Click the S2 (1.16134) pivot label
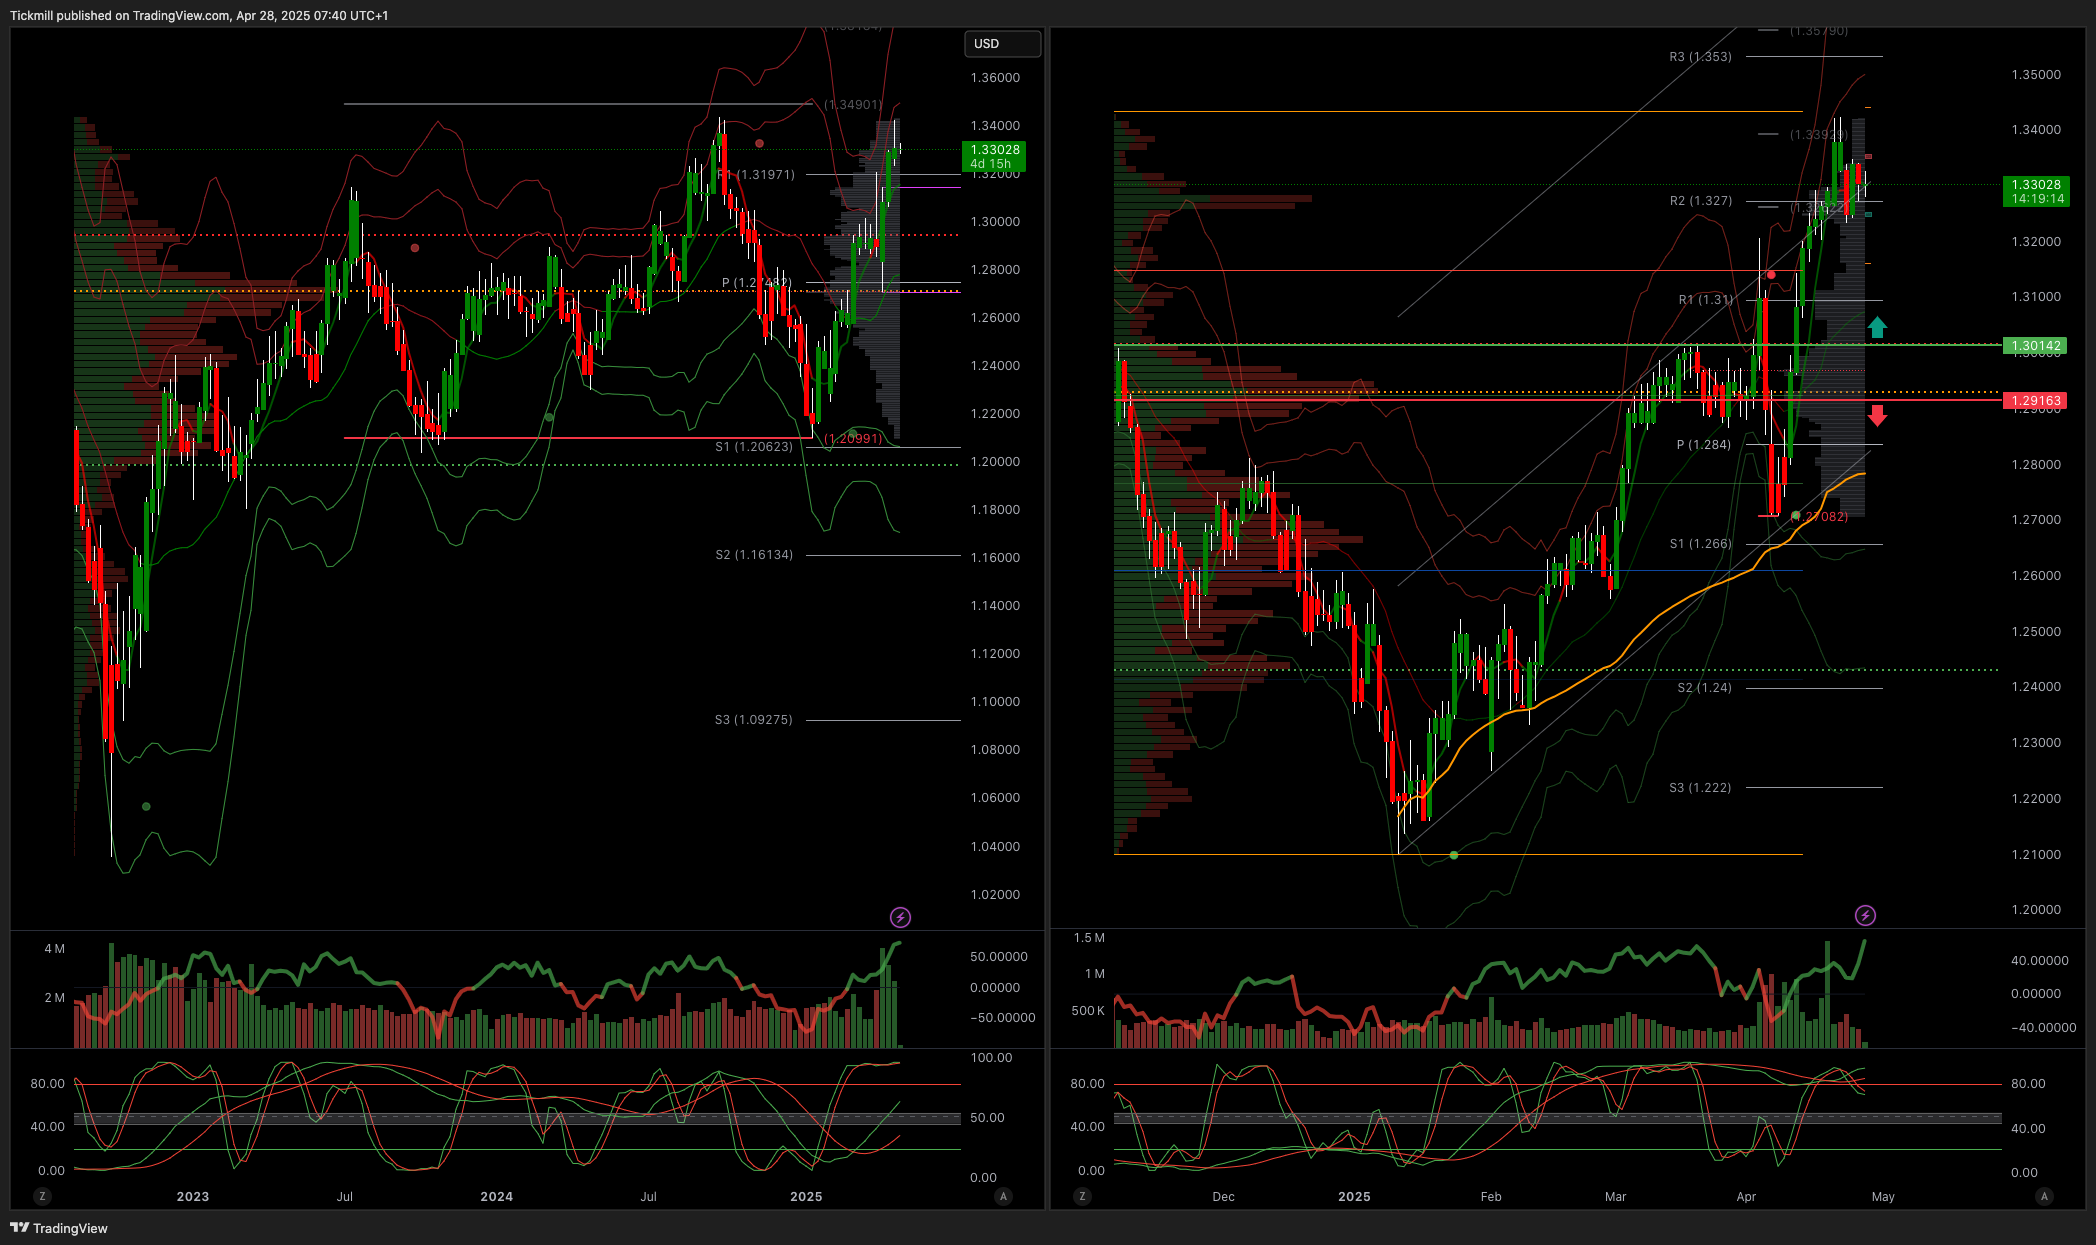The height and width of the screenshot is (1245, 2096). (x=754, y=555)
